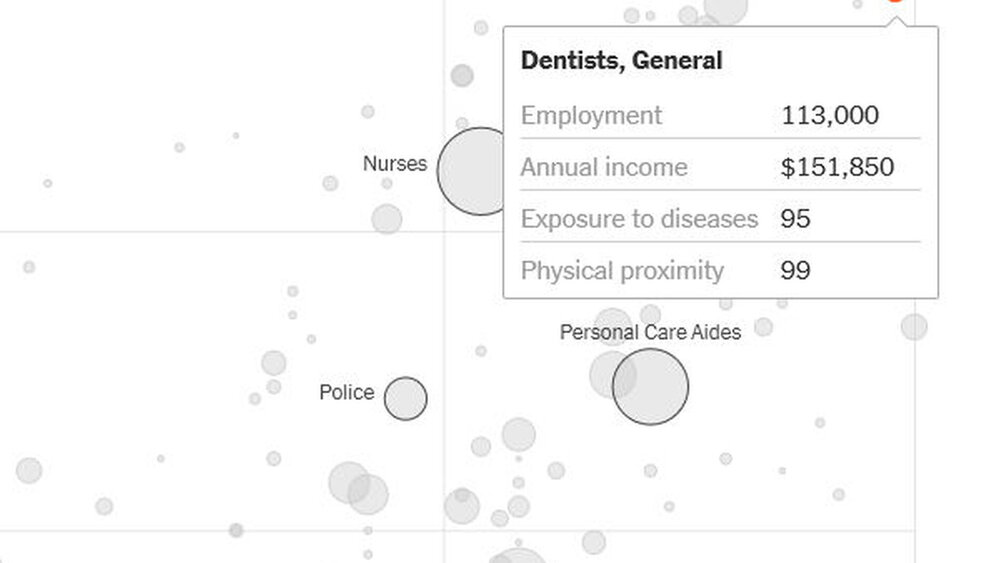
Task: Click the "Employment" row label in tooltip
Action: pos(591,115)
